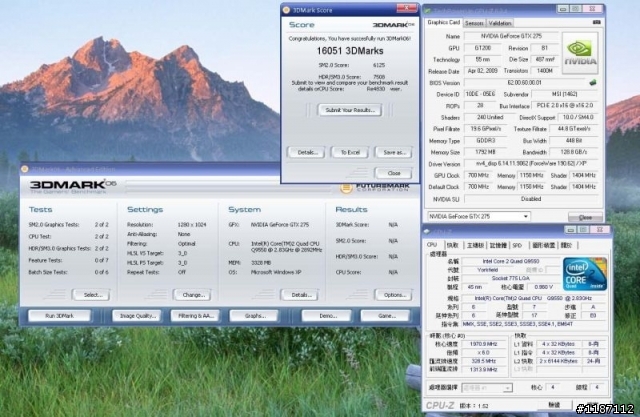Export the score with To Excel button
Image resolution: width=640 pixels, height=417 pixels.
(x=350, y=152)
